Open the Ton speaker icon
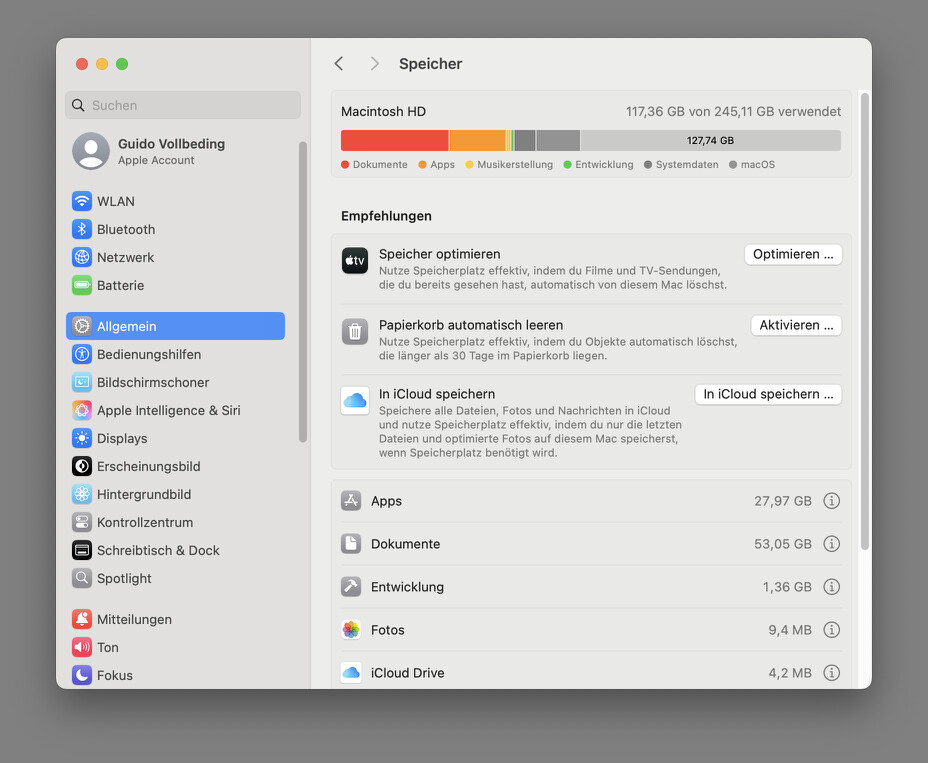The width and height of the screenshot is (928, 763). tap(82, 647)
